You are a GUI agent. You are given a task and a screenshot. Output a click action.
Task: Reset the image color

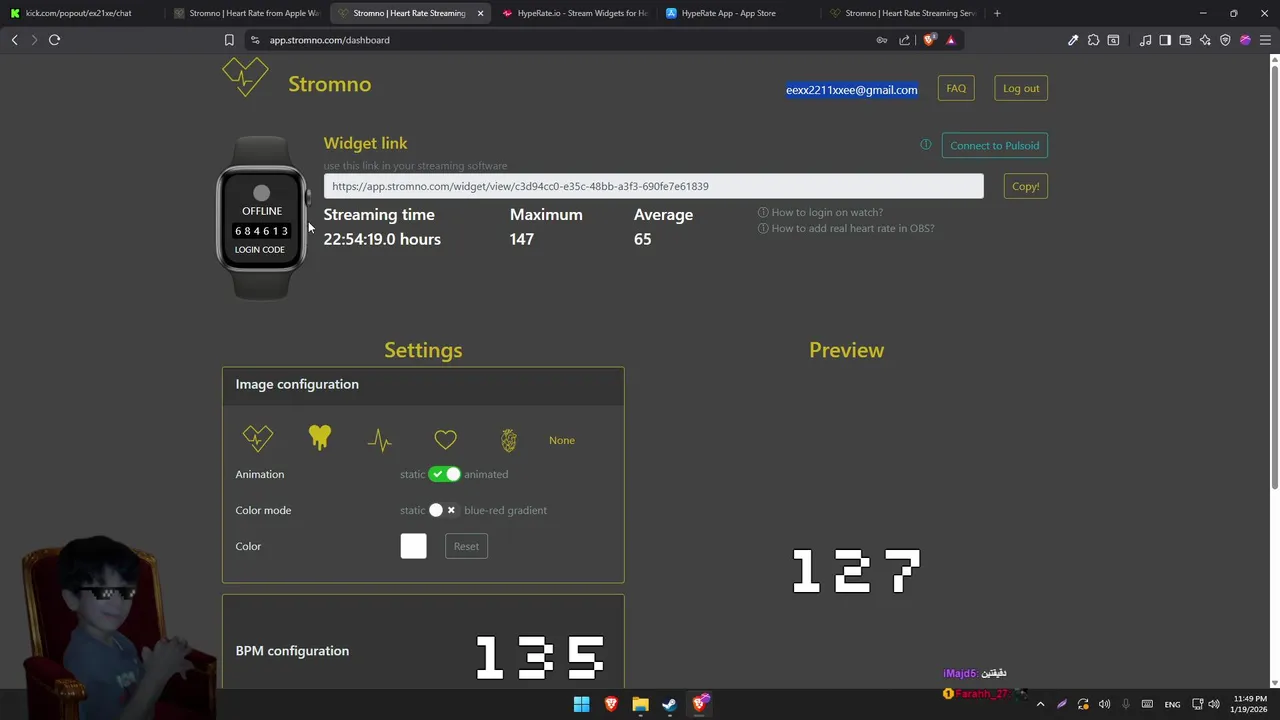(466, 546)
